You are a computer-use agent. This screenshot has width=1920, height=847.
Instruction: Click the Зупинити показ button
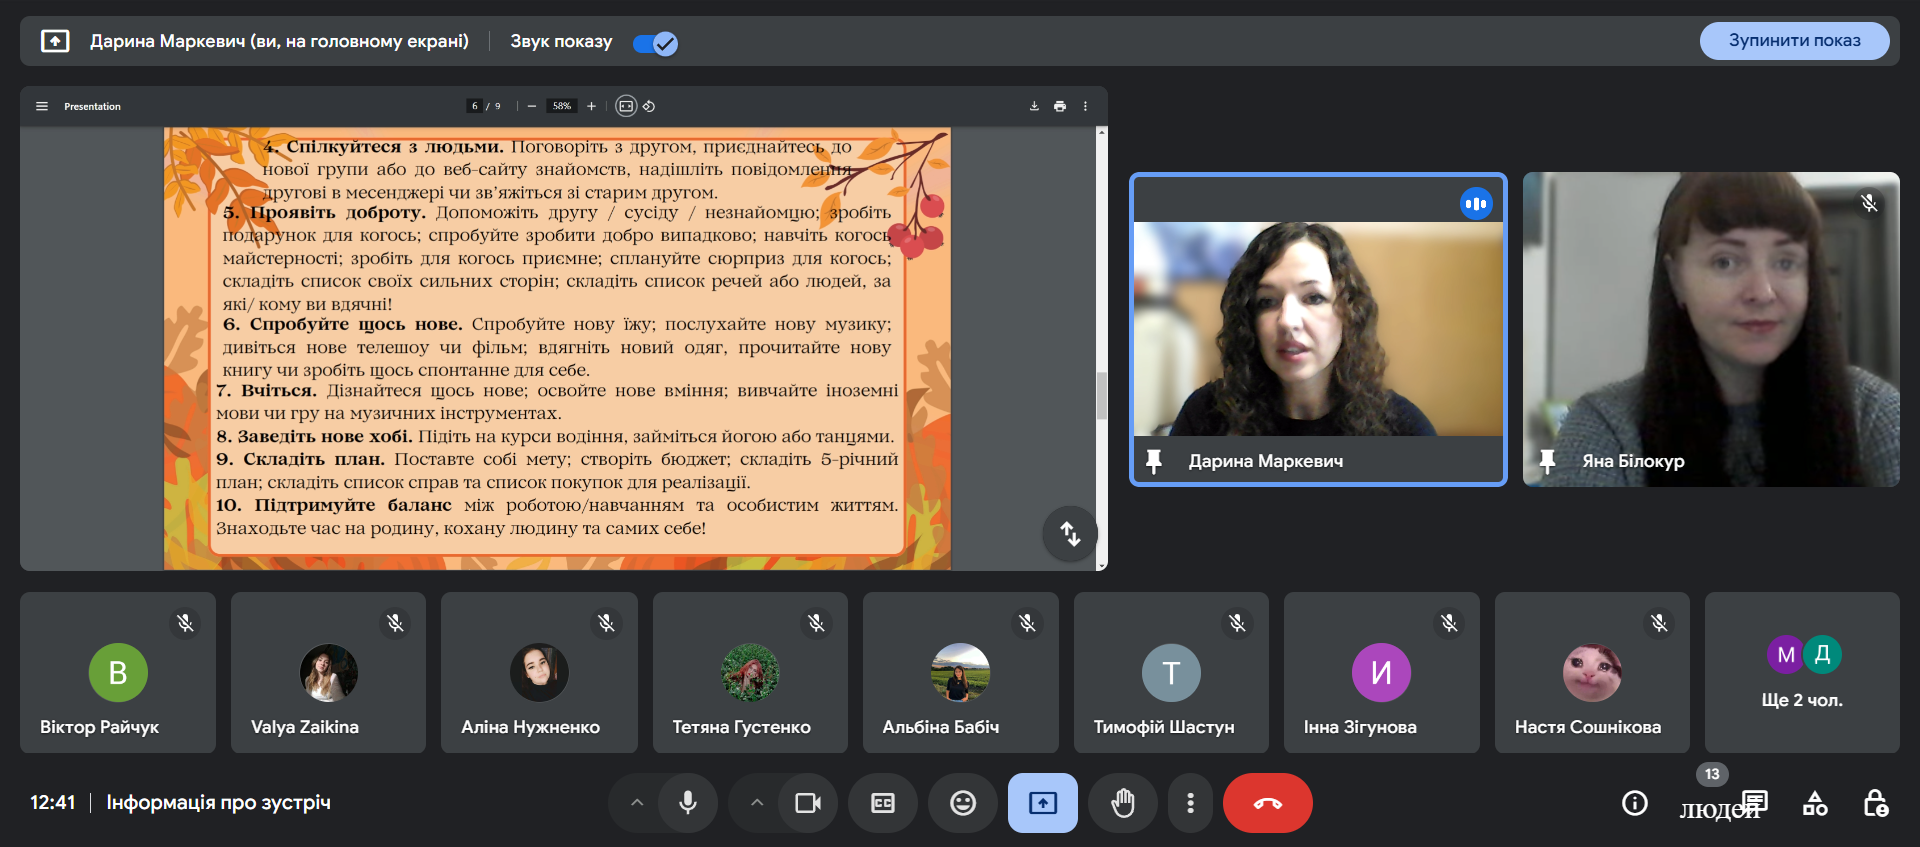pyautogui.click(x=1794, y=41)
